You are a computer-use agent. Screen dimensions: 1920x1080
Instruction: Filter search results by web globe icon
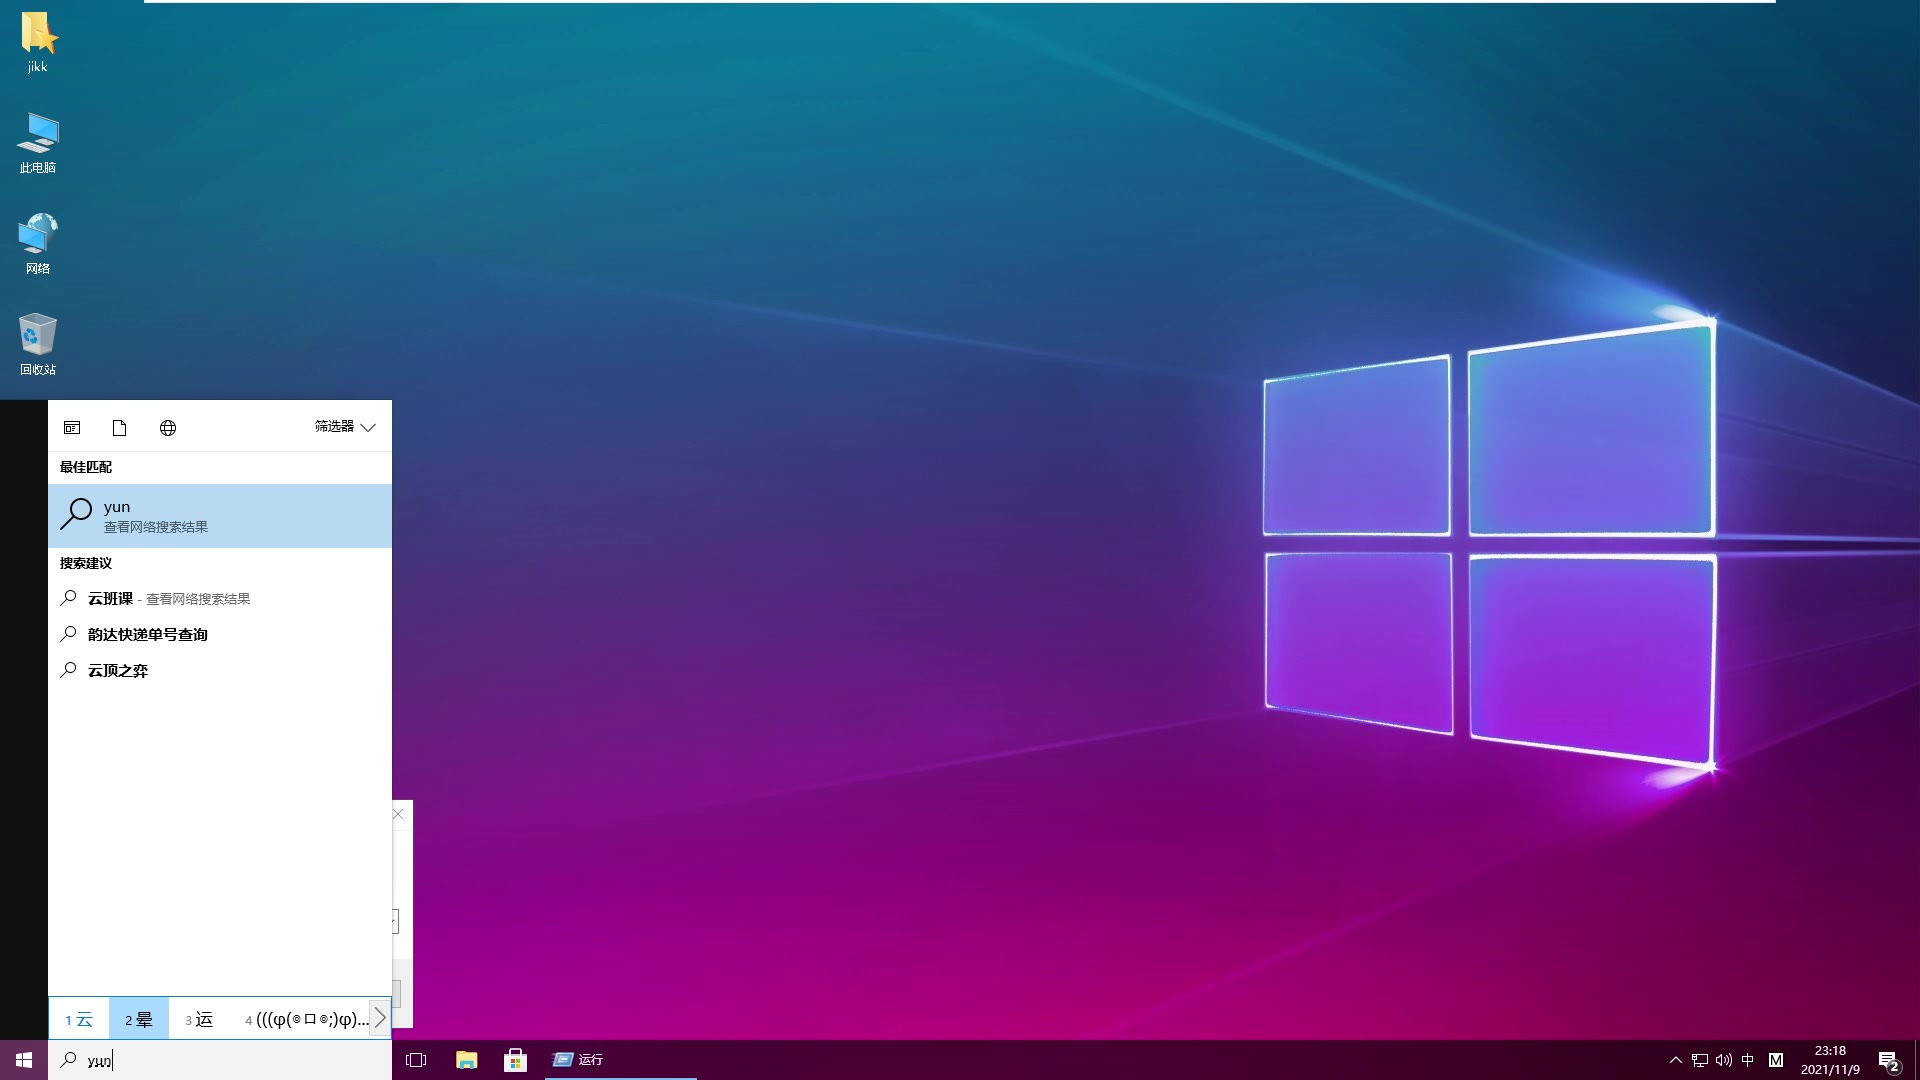(x=168, y=428)
